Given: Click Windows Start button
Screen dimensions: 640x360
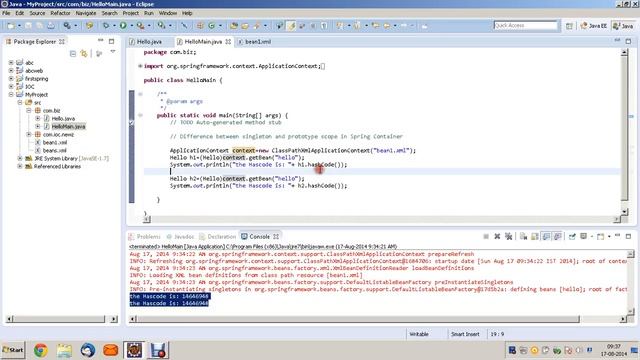Looking at the screenshot, I should point(13,350).
